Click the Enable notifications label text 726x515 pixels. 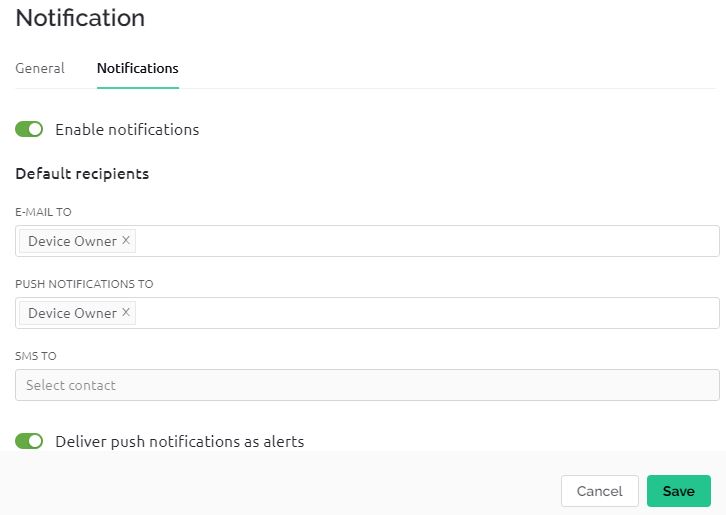127,130
